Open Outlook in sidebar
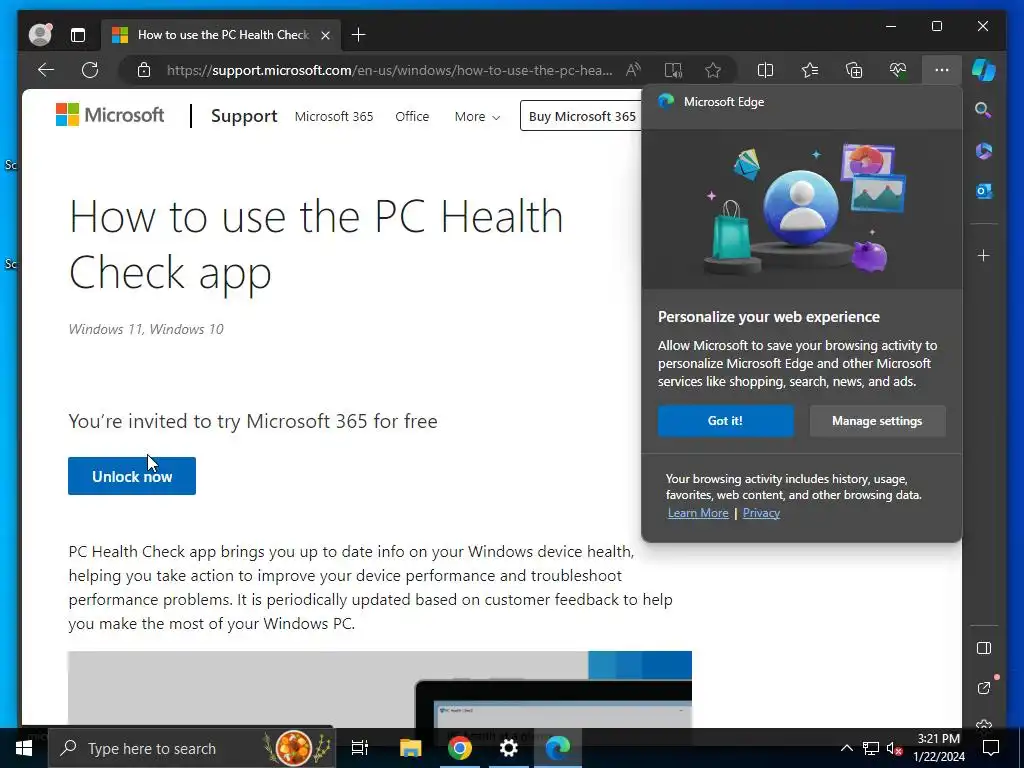Viewport: 1024px width, 768px height. pyautogui.click(x=984, y=191)
